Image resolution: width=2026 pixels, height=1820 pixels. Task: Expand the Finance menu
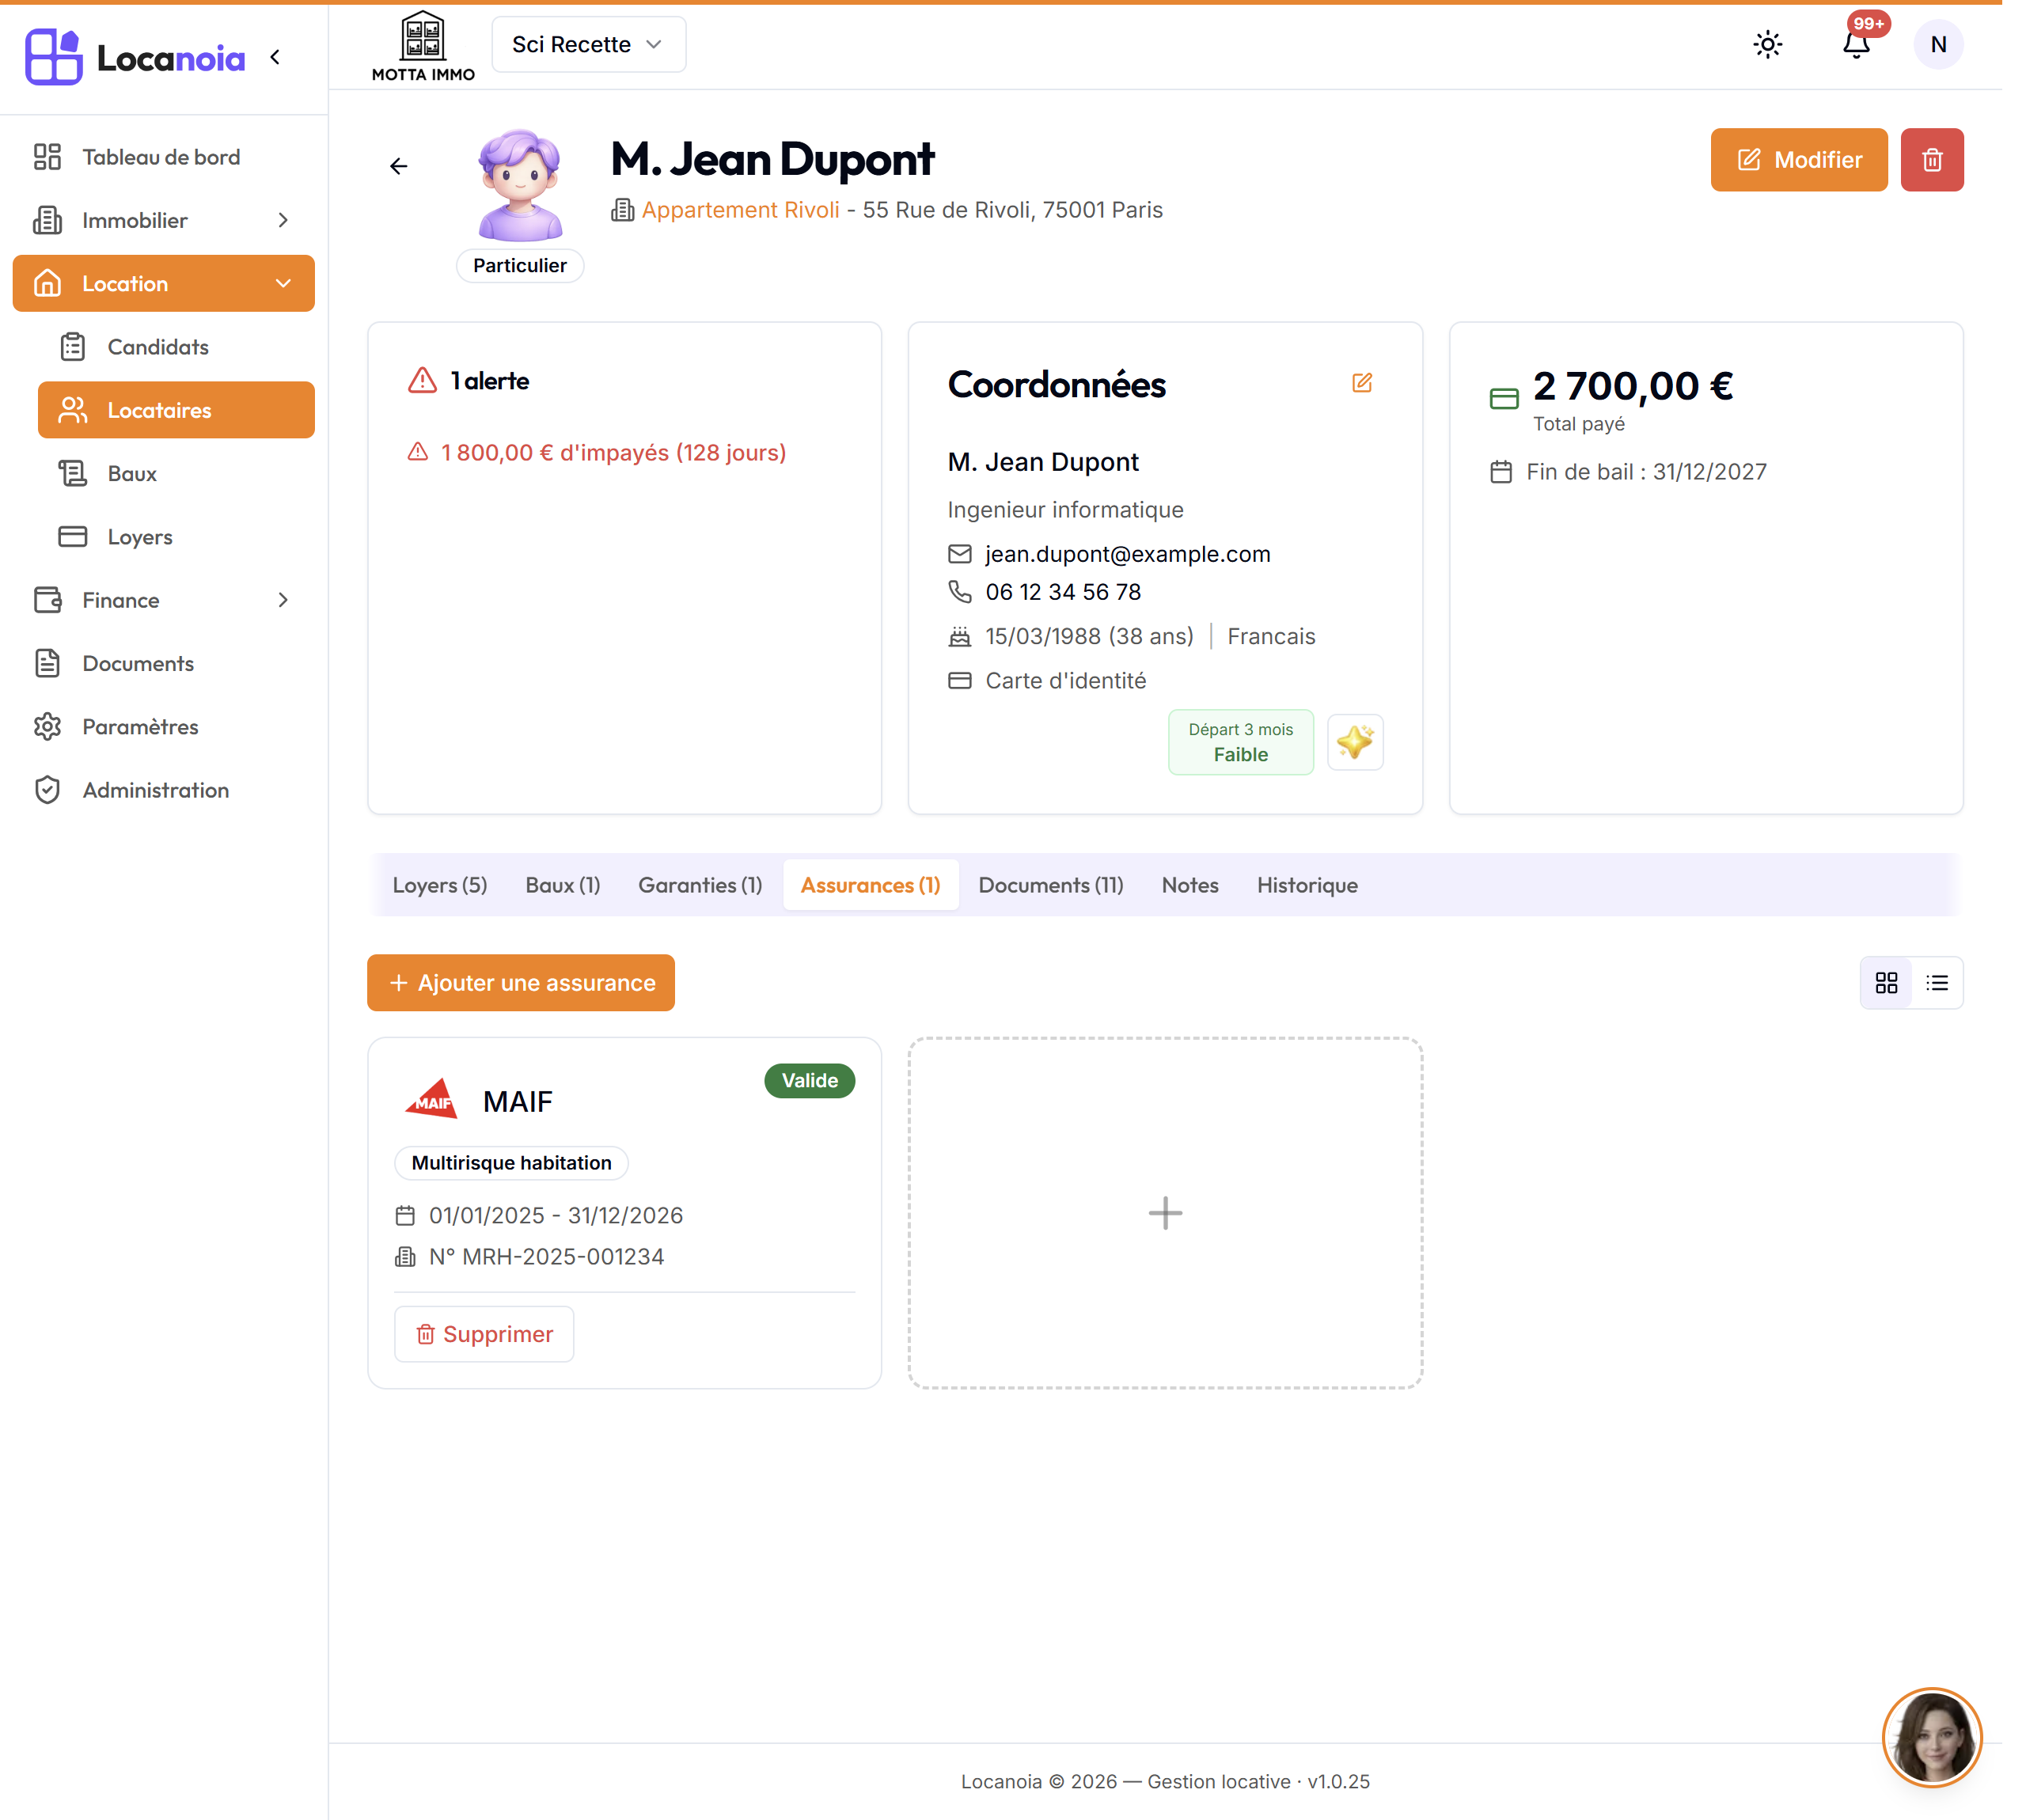tap(163, 600)
